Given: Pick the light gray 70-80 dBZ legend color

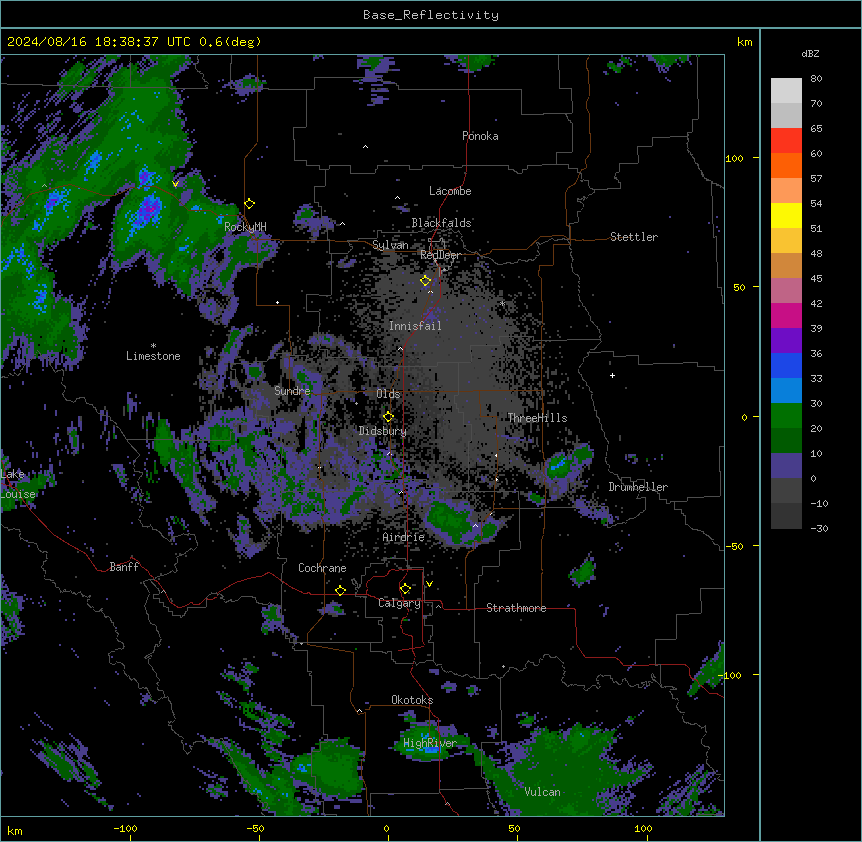Looking at the screenshot, I should tap(786, 91).
